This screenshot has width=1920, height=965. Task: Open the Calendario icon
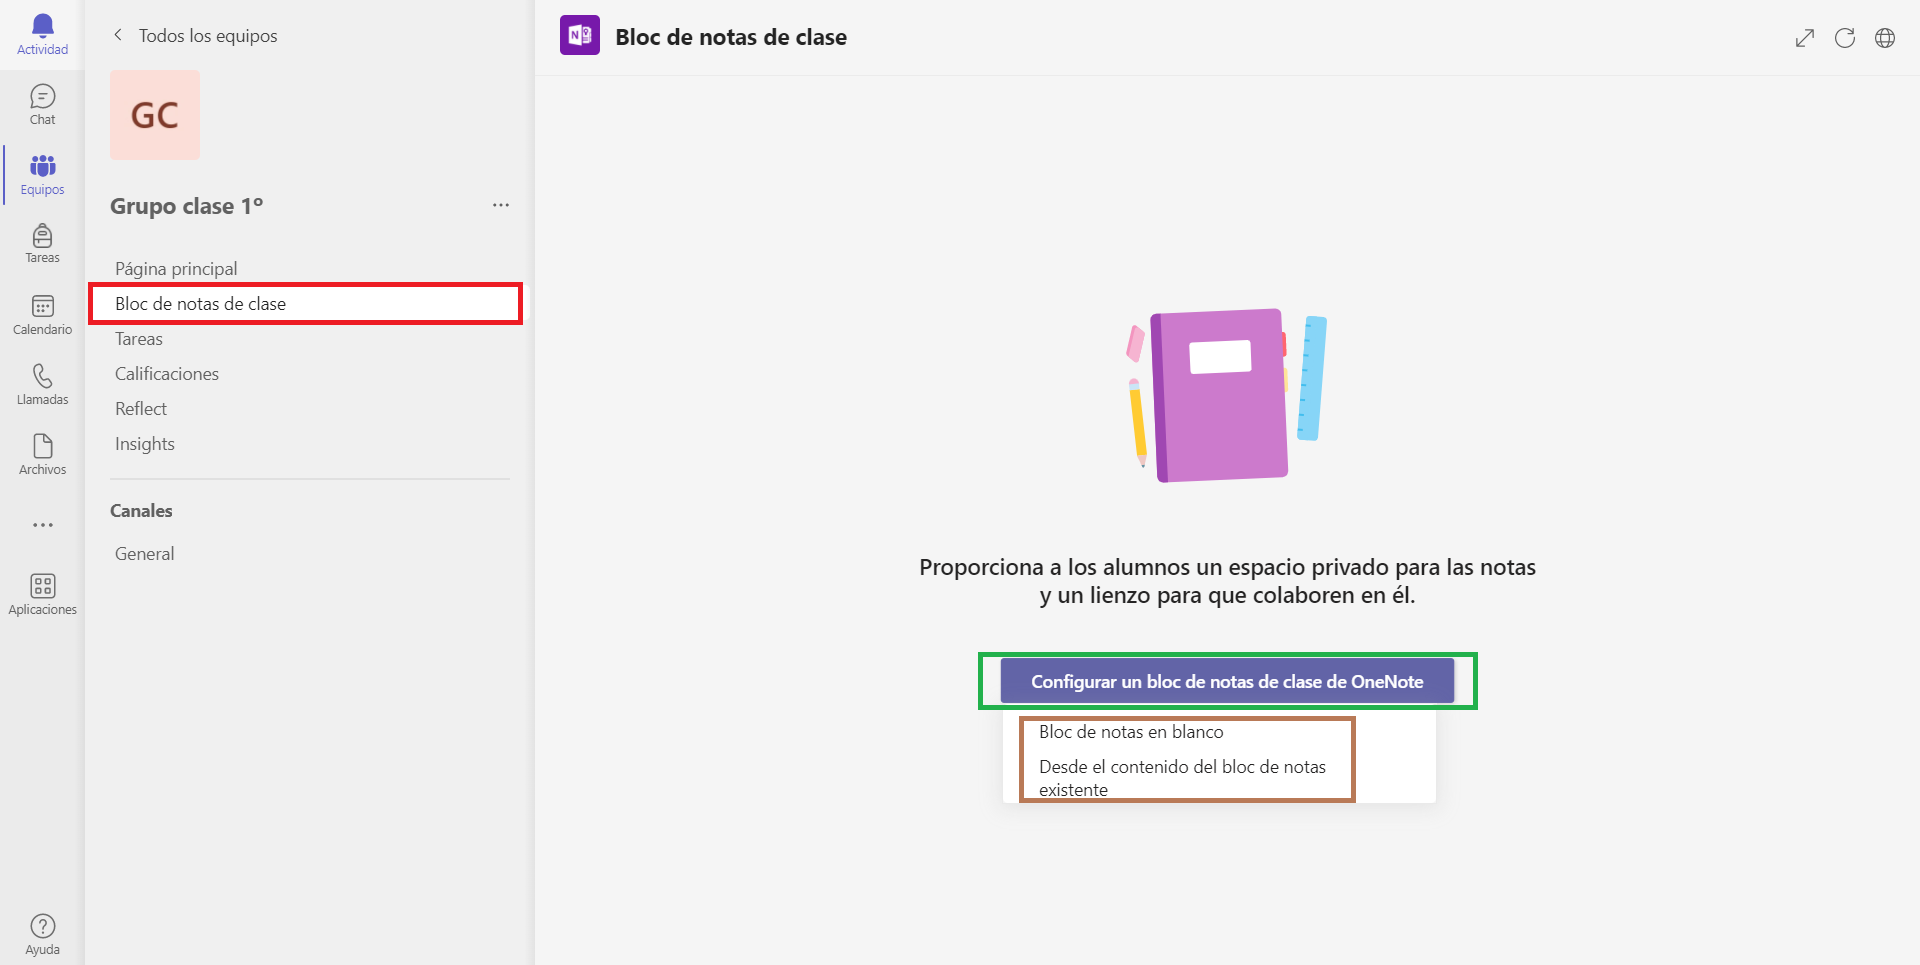pos(42,315)
